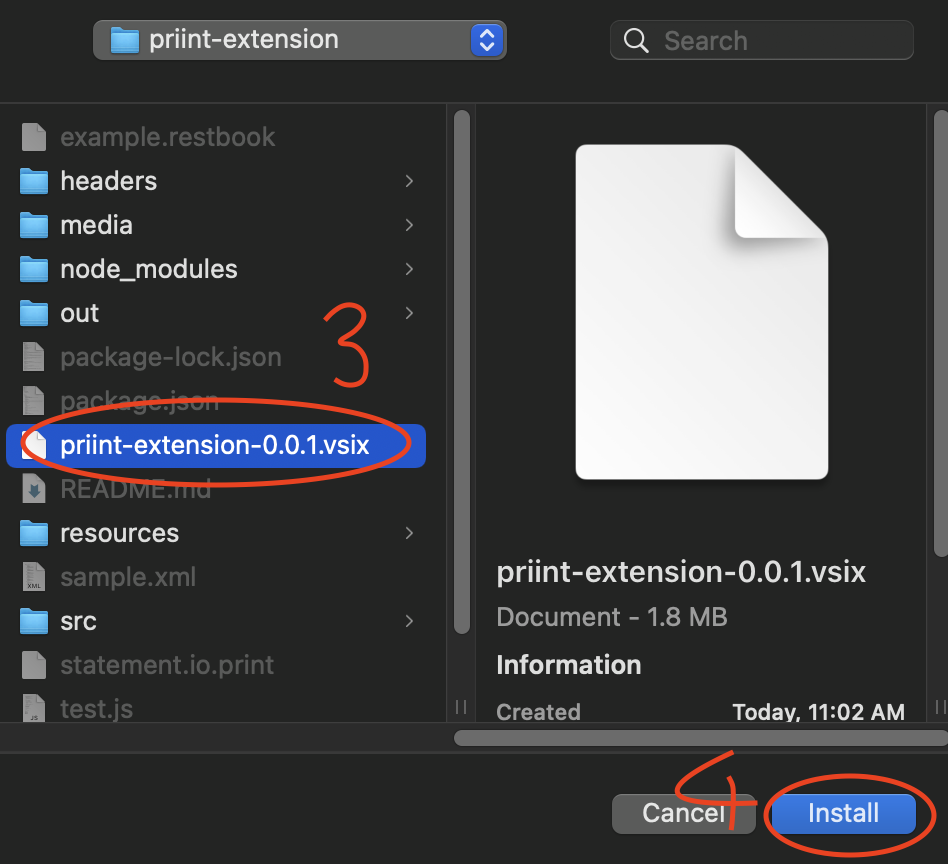Select package-lock.json in the list

coord(216,357)
